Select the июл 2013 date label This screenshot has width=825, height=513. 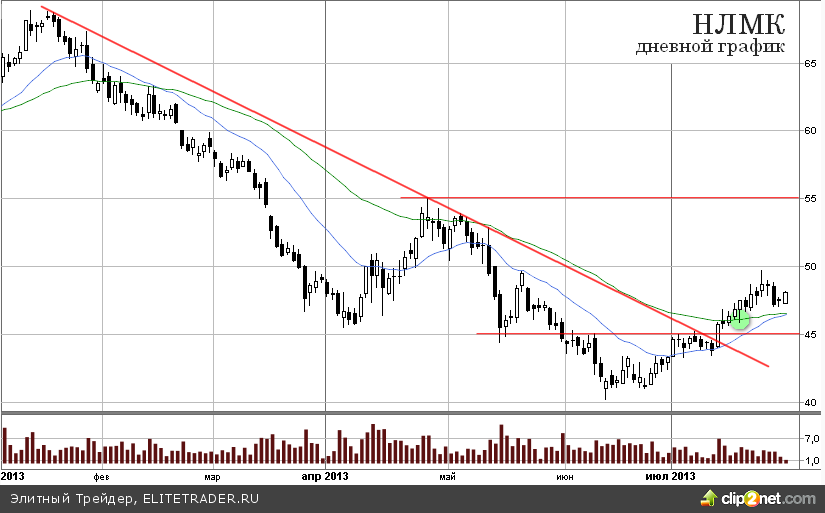point(669,476)
